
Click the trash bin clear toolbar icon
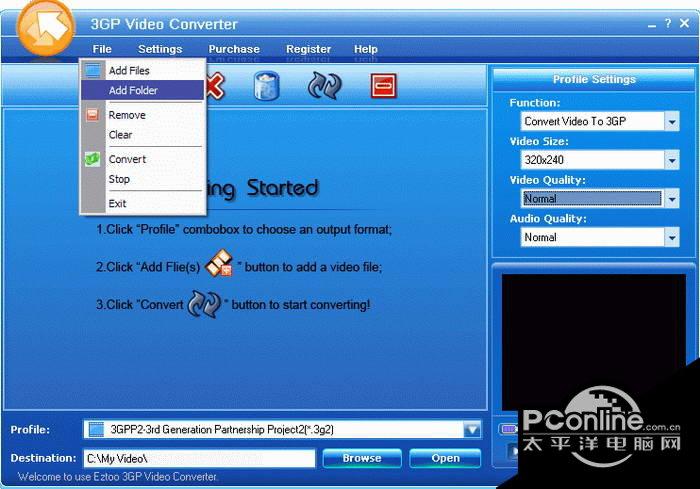(x=267, y=86)
